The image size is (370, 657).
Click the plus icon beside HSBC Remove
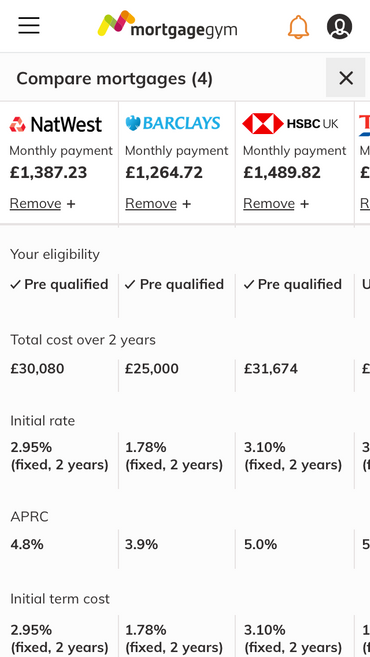pyautogui.click(x=304, y=204)
